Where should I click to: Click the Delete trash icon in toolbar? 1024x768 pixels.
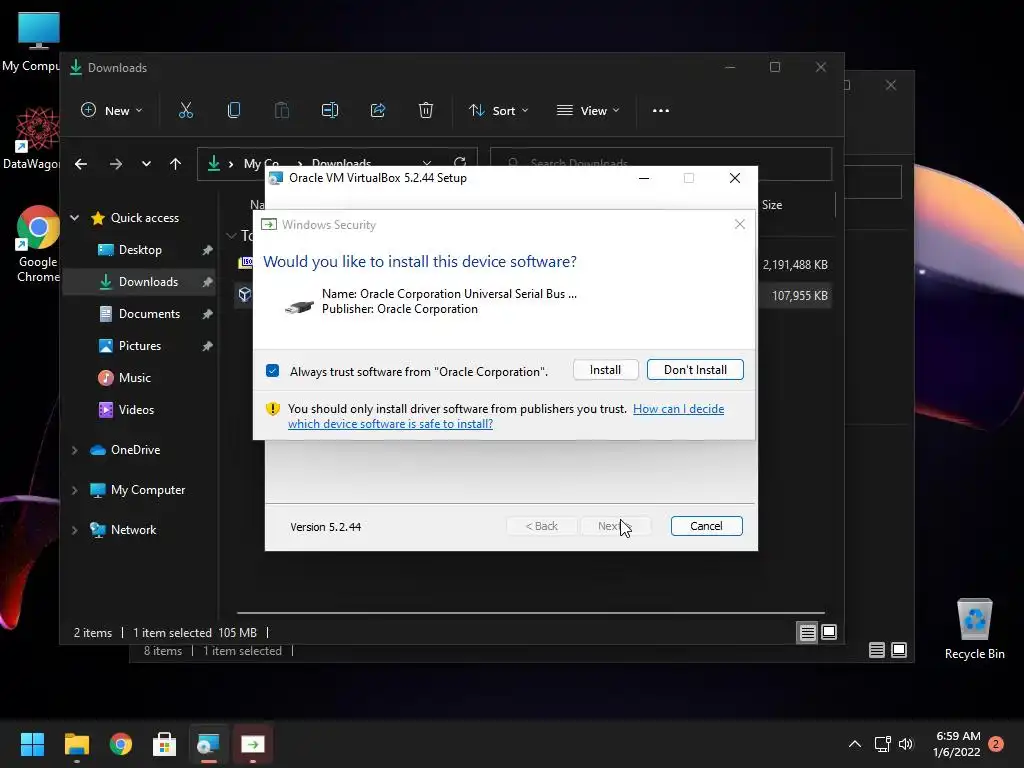tap(426, 110)
